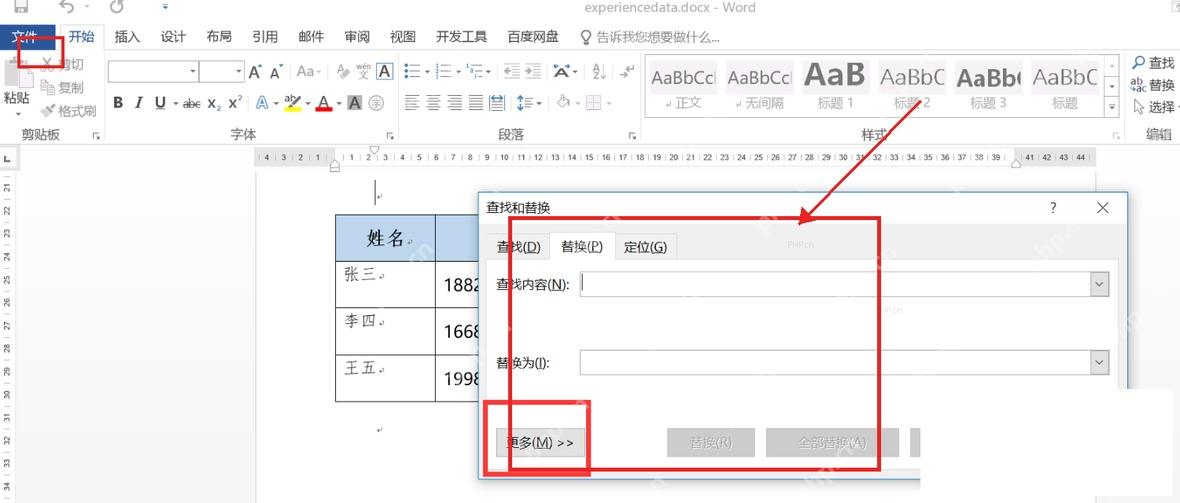Image resolution: width=1180 pixels, height=503 pixels.
Task: Click the shading paint bucket icon
Action: 563,103
